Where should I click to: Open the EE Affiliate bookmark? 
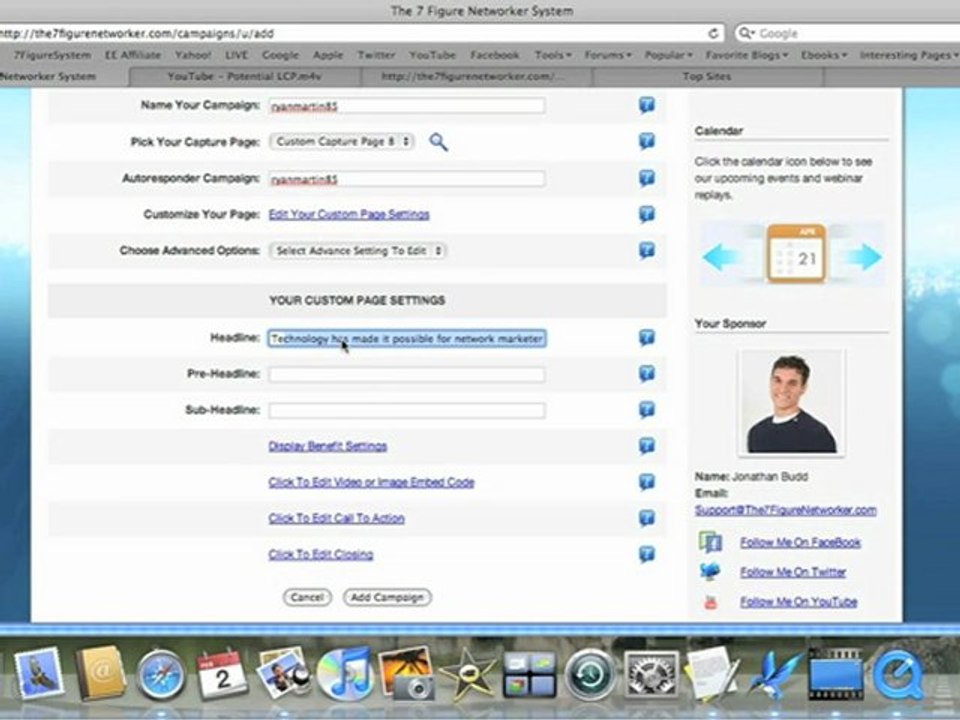click(x=133, y=55)
